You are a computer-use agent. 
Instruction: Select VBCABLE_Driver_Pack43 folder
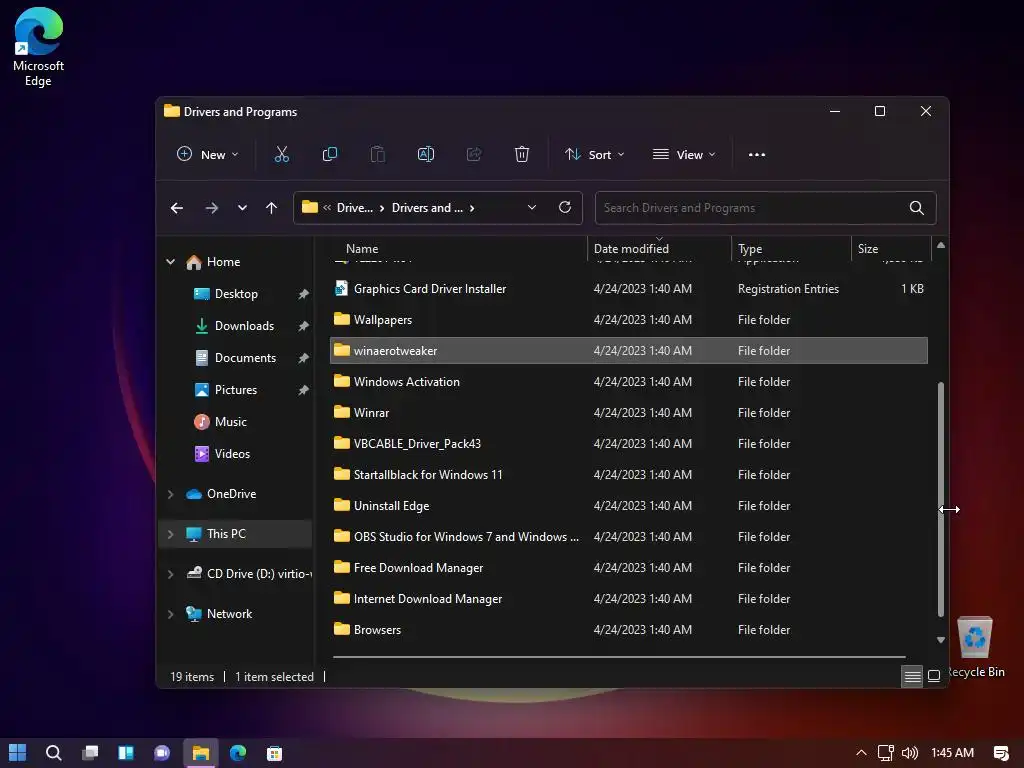(x=628, y=444)
